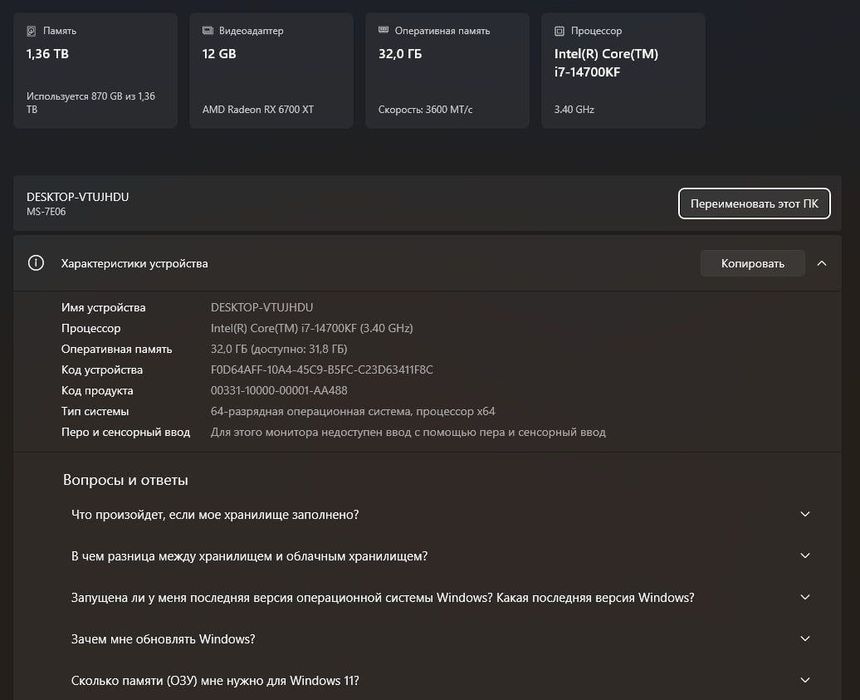Expand "Зачем мне обновлять Windows?" answer
The image size is (860, 700).
(x=805, y=639)
